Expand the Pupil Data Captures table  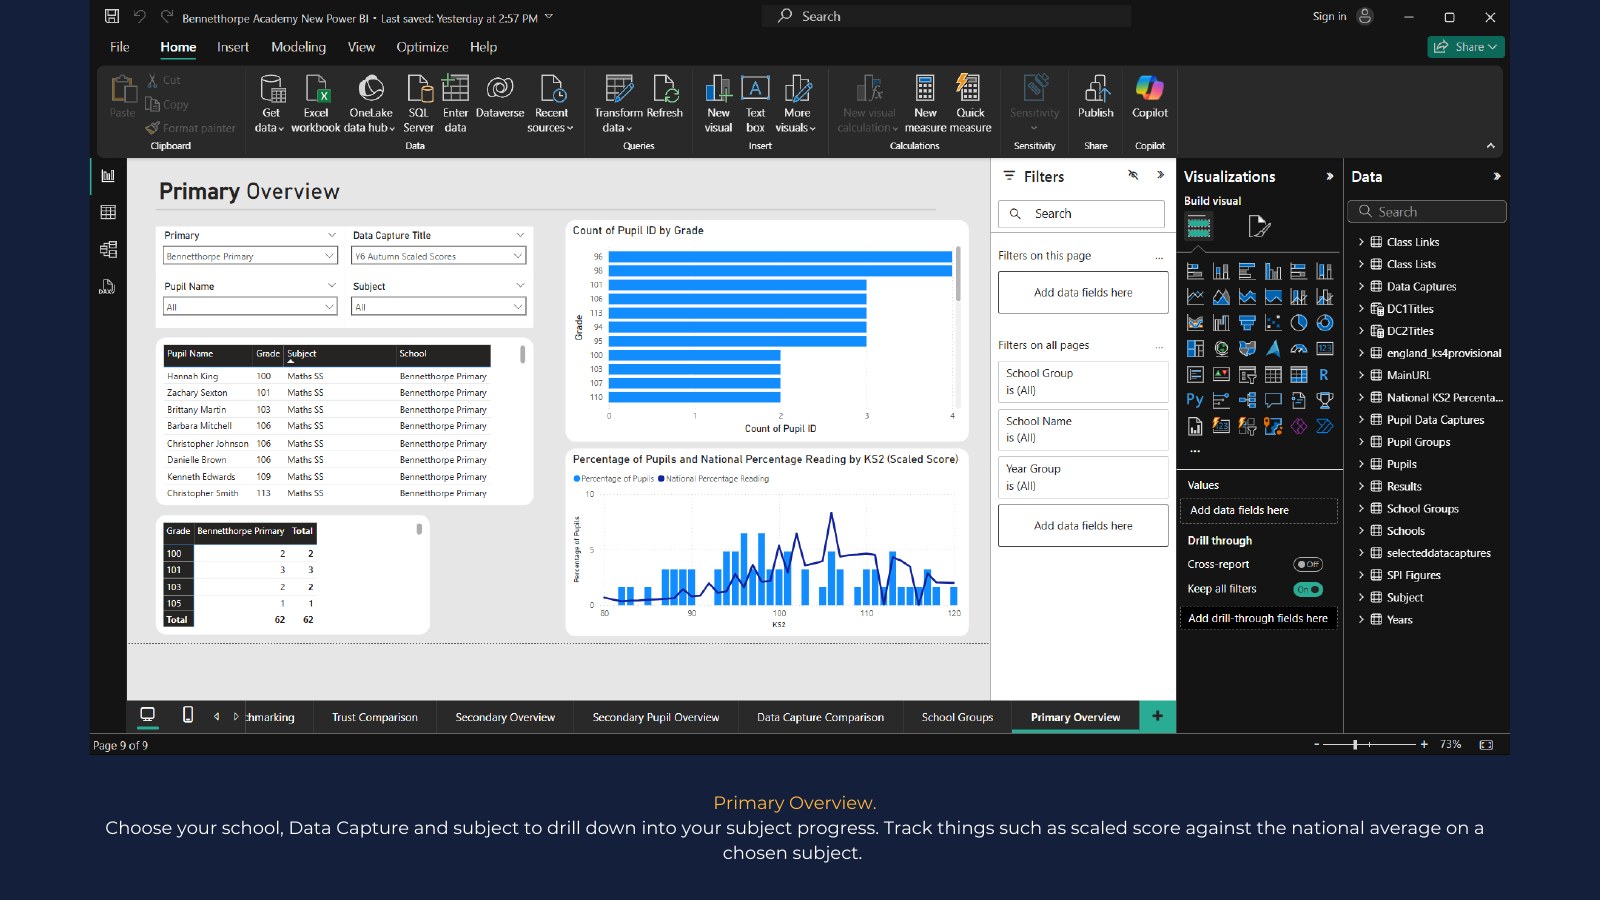(x=1361, y=420)
